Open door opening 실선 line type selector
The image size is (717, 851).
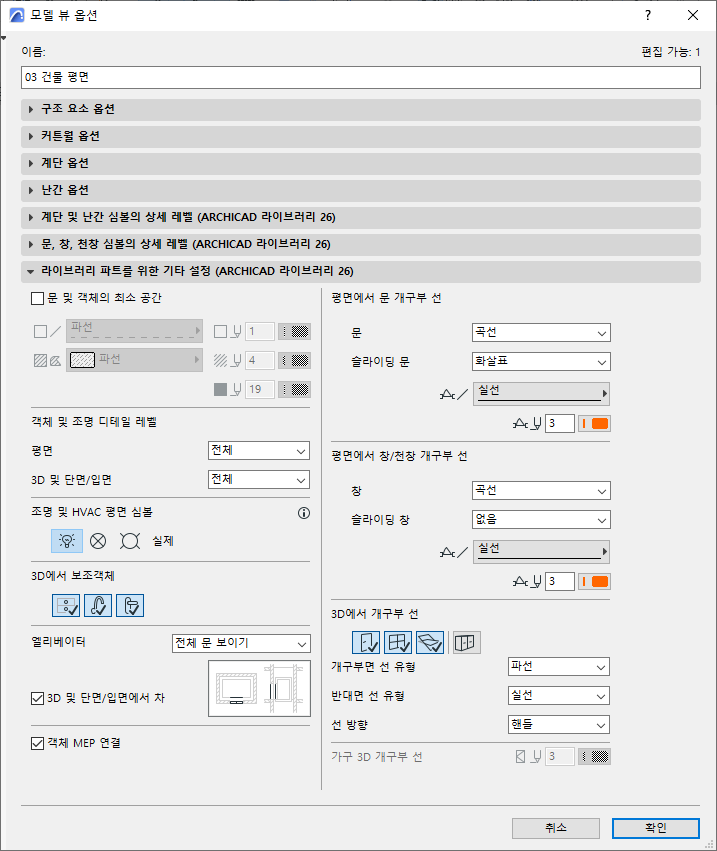541,393
